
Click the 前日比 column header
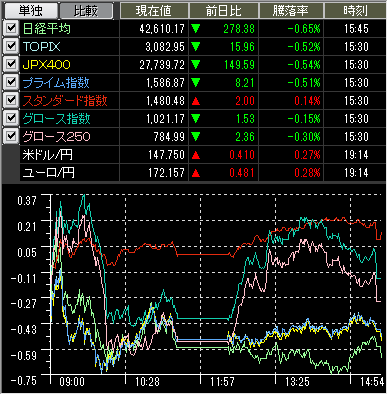point(224,11)
